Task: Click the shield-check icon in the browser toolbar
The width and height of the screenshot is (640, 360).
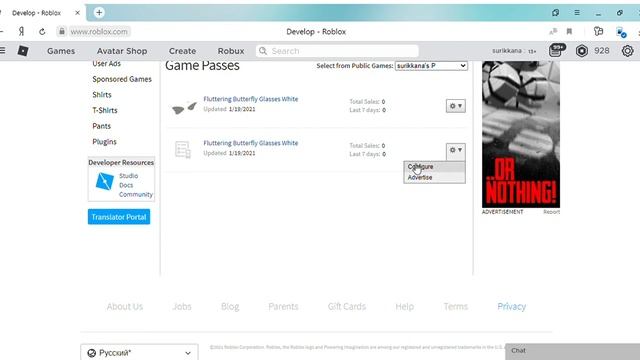Action: click(x=621, y=32)
